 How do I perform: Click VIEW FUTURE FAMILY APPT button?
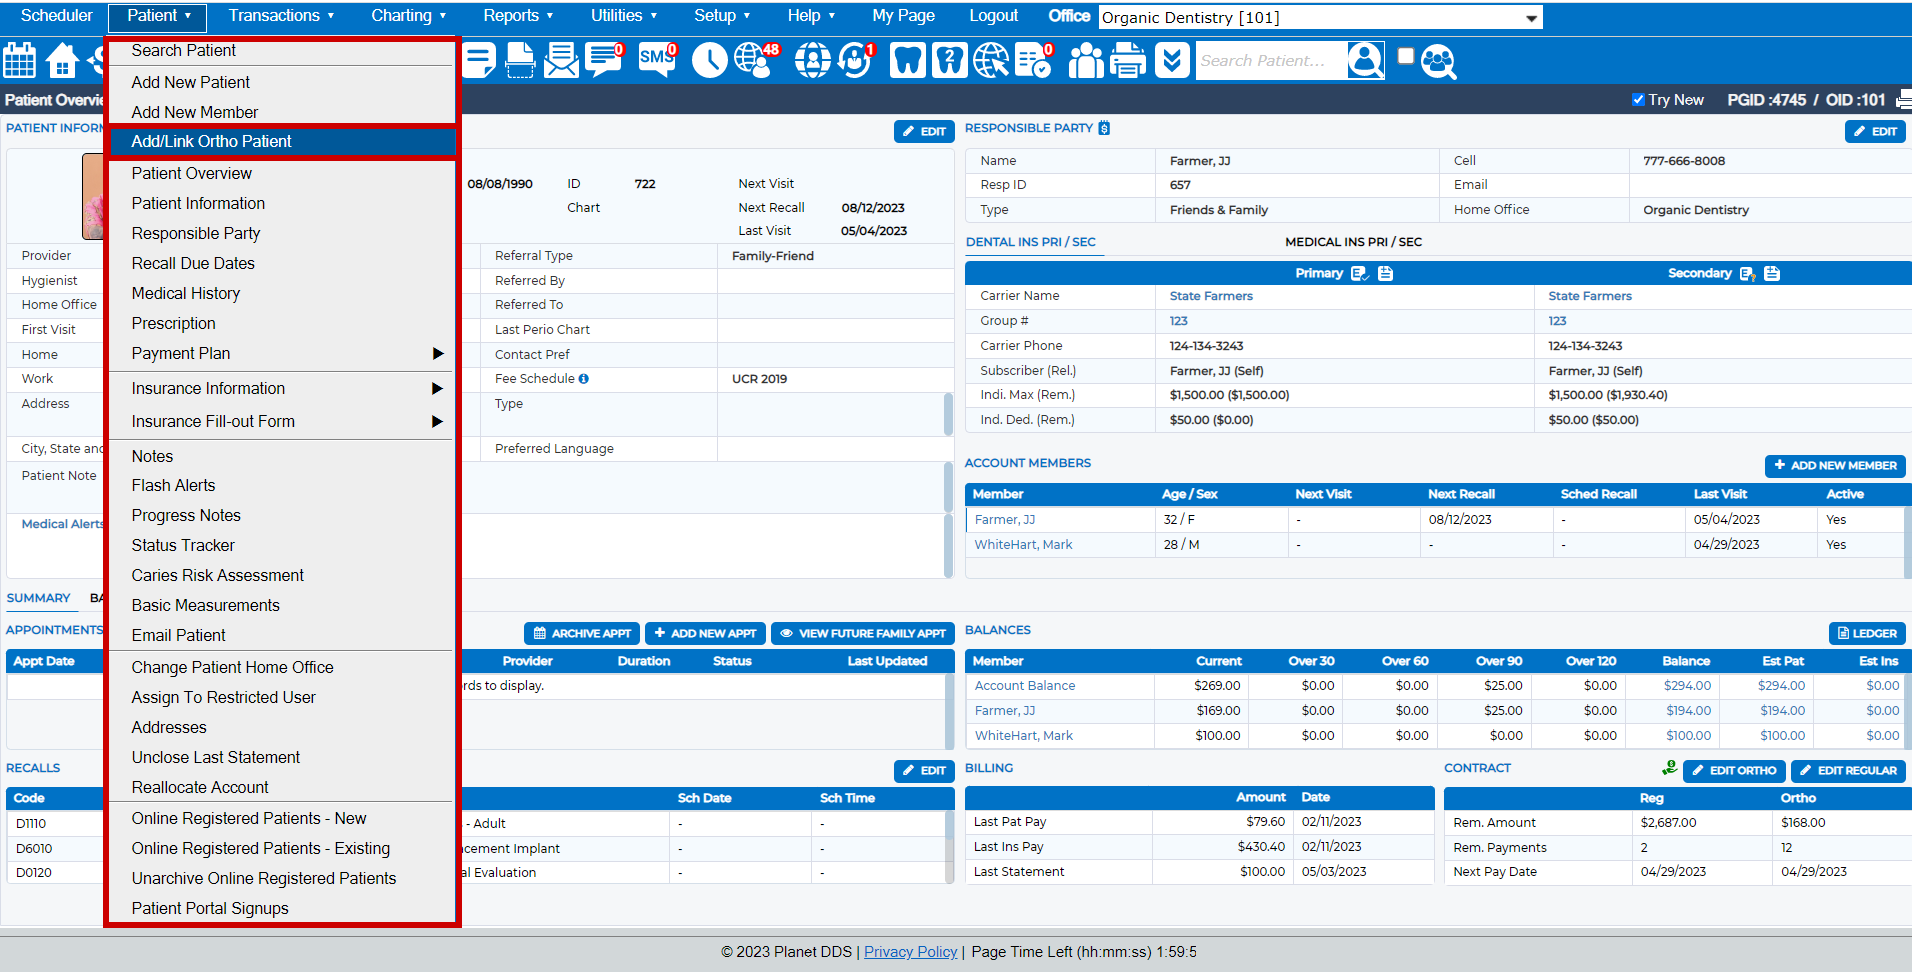tap(862, 633)
